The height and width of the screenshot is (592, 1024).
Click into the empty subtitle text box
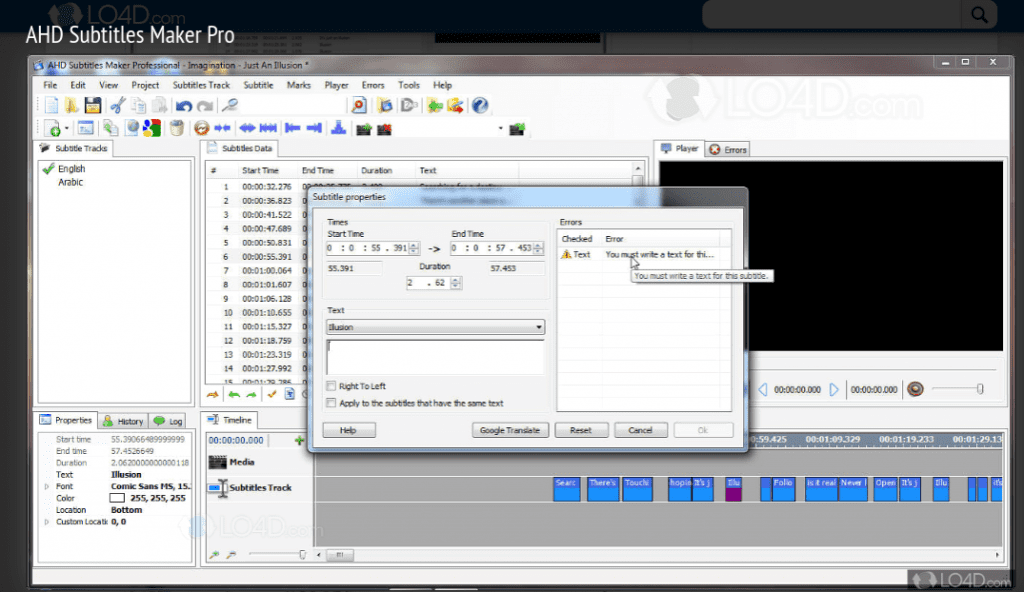(435, 357)
